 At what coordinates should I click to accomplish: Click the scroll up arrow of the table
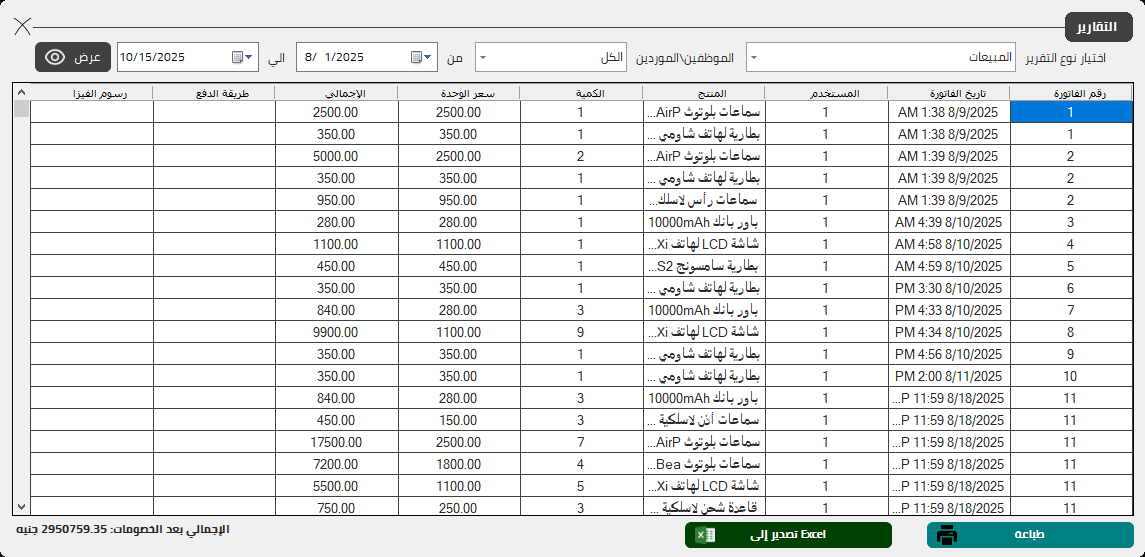pyautogui.click(x=22, y=93)
